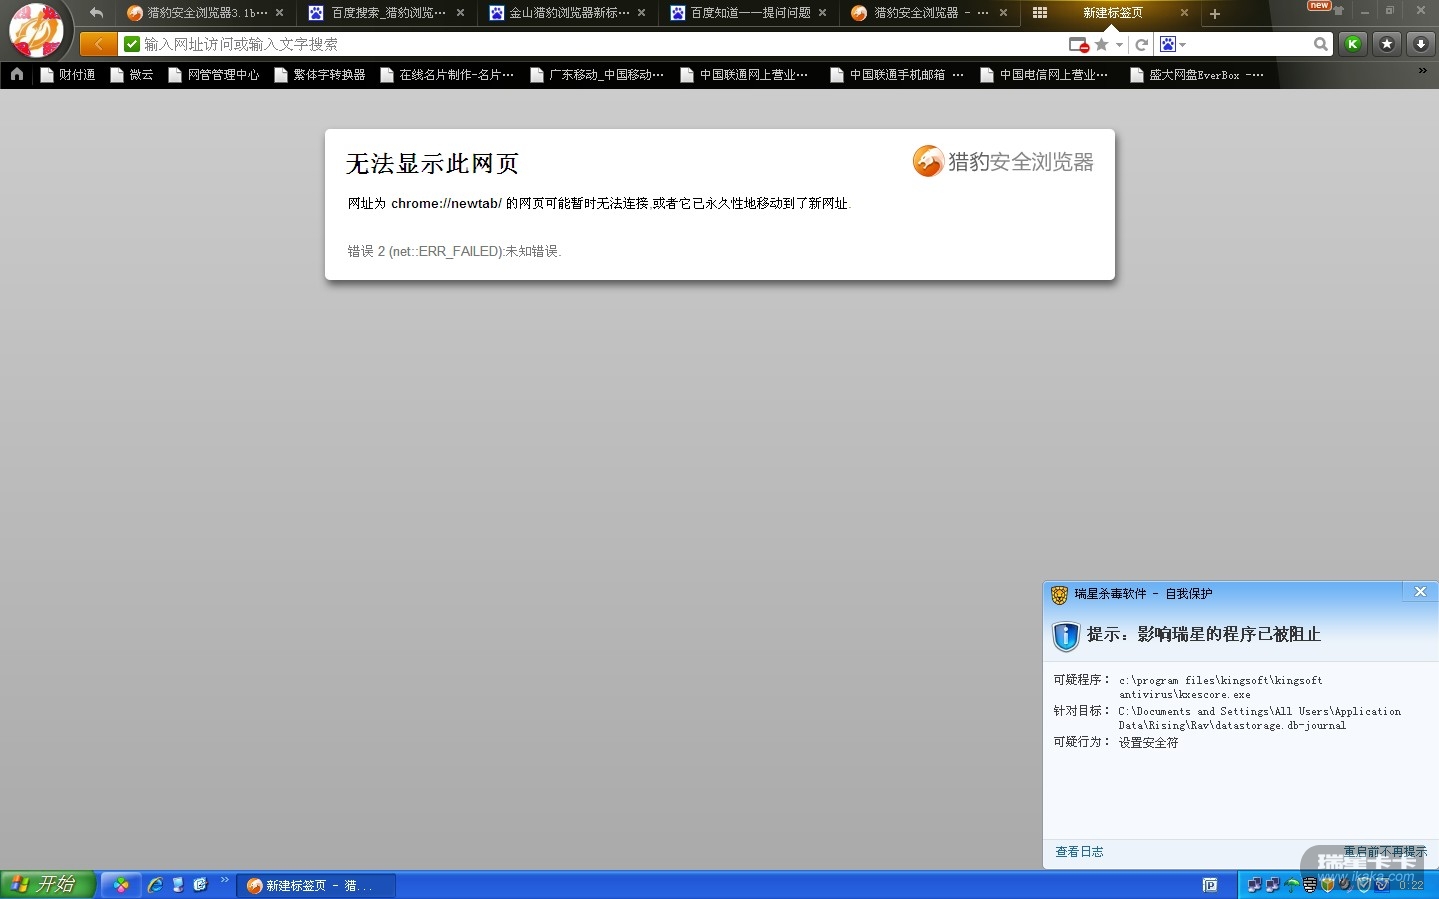
Task: Open the 中国联通手机邮箱 bookmark
Action: tap(897, 75)
